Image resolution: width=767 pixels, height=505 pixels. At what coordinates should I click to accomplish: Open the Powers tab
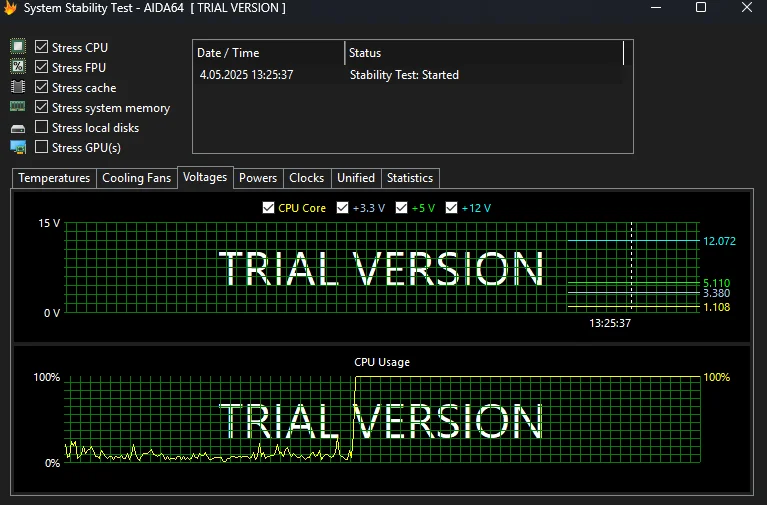point(258,178)
